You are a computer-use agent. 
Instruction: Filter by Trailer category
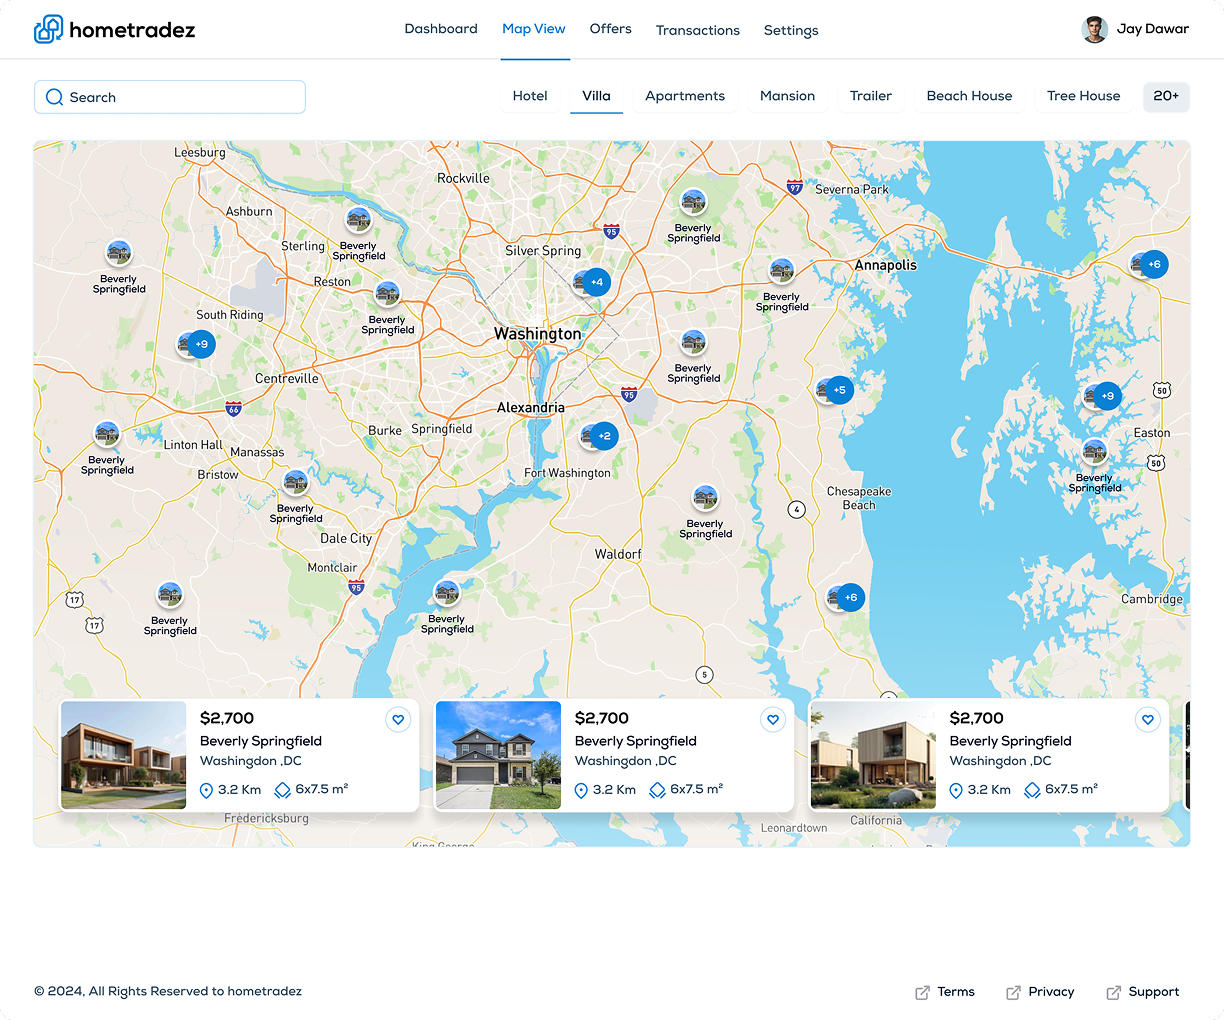click(871, 96)
